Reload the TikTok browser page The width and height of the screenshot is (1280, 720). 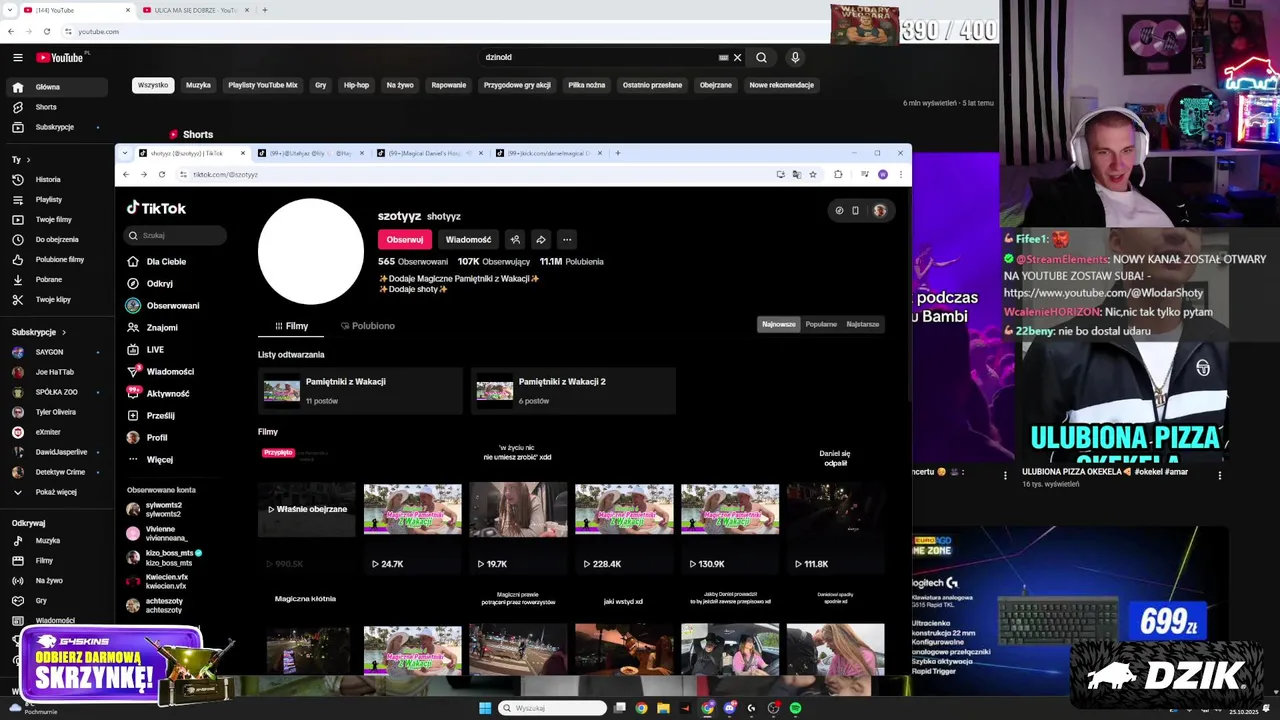pos(161,175)
